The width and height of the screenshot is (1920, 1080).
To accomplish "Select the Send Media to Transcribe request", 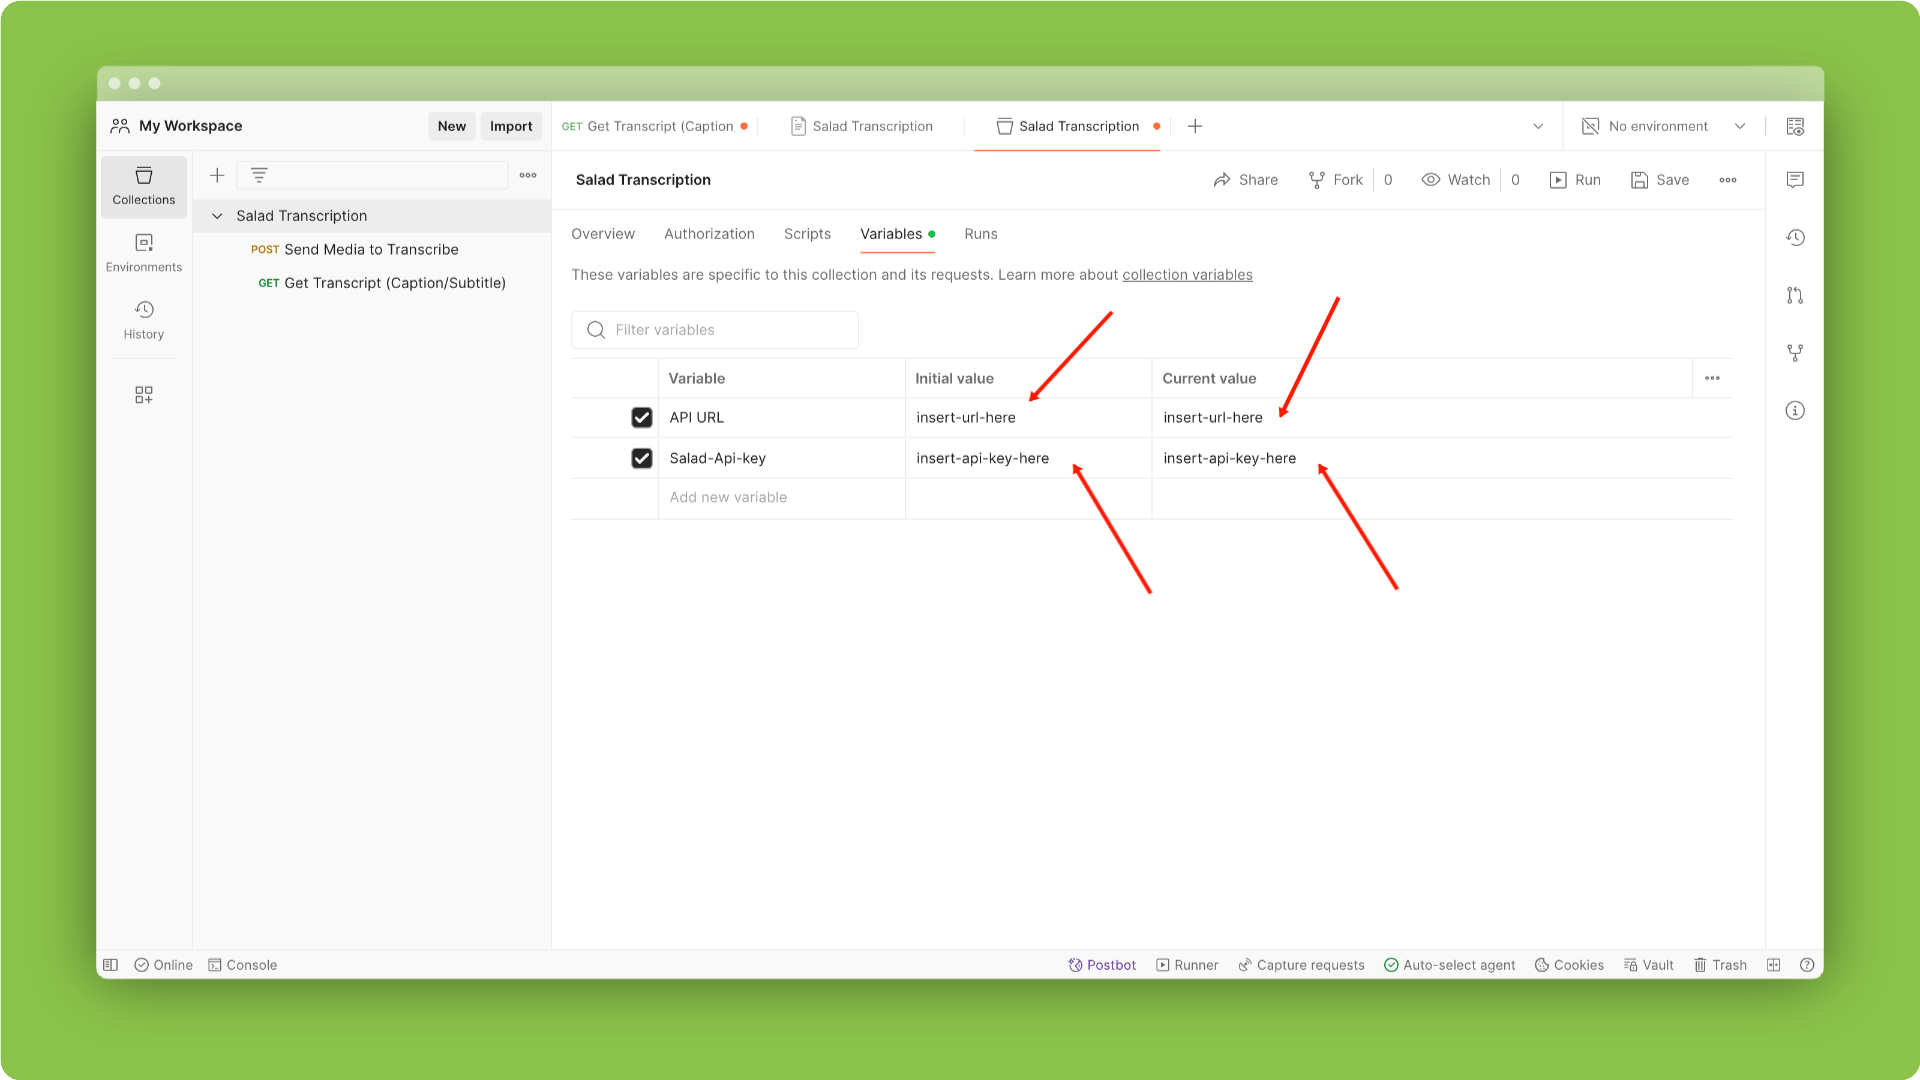I will click(371, 250).
